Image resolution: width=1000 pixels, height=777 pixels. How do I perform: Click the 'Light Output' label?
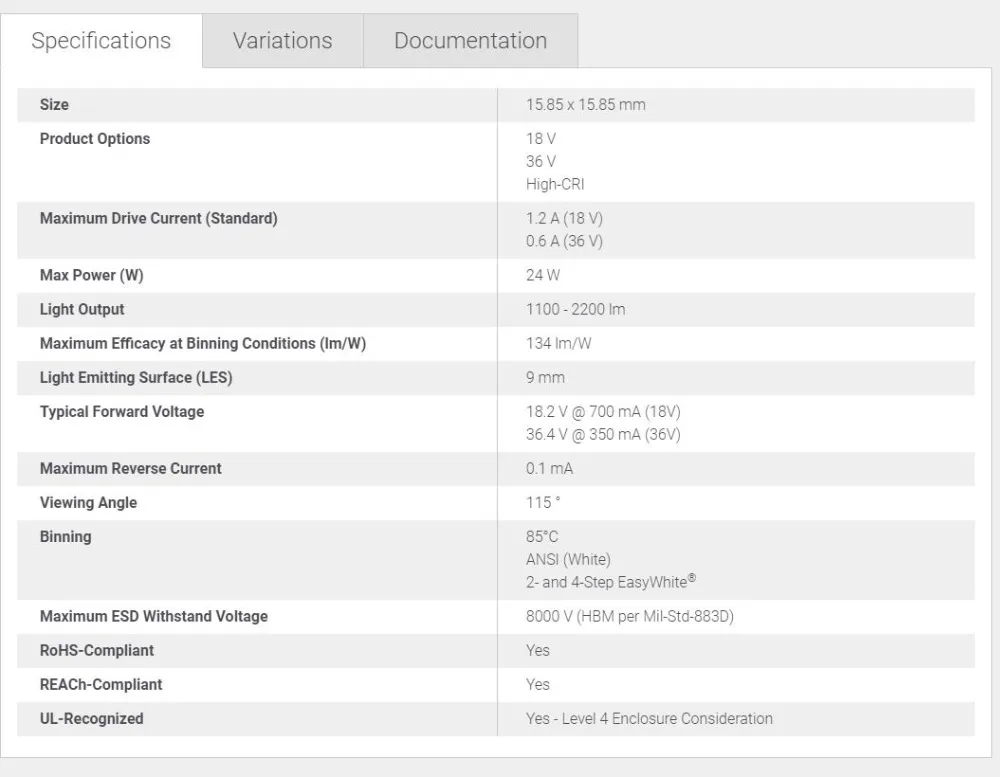tap(82, 309)
